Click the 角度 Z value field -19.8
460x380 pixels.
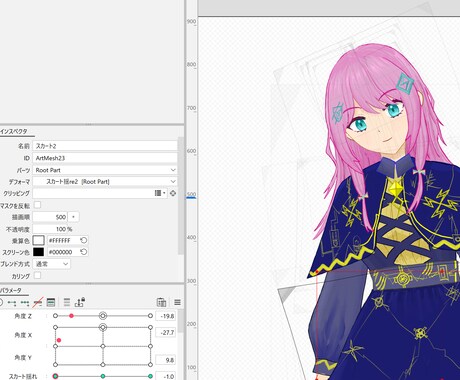tap(166, 316)
